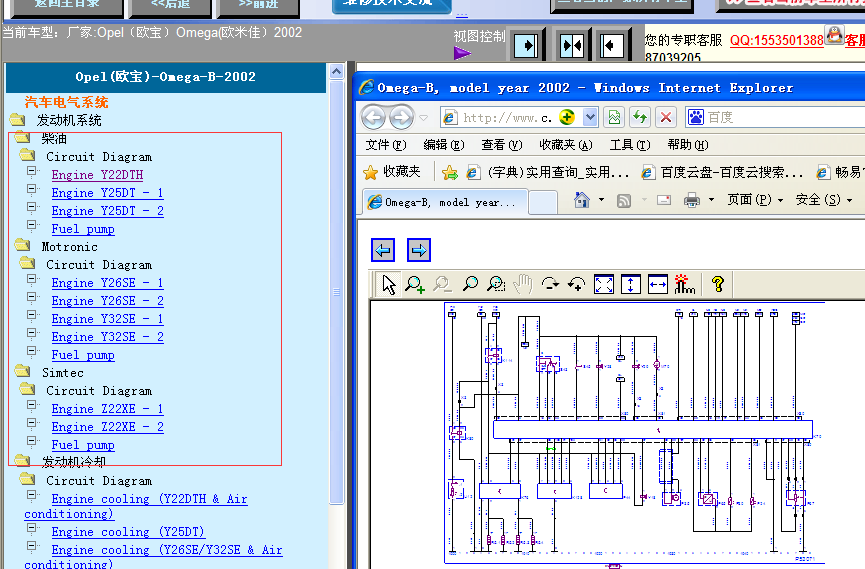Click the IE home icon
Image resolution: width=865 pixels, height=569 pixels.
tap(581, 200)
